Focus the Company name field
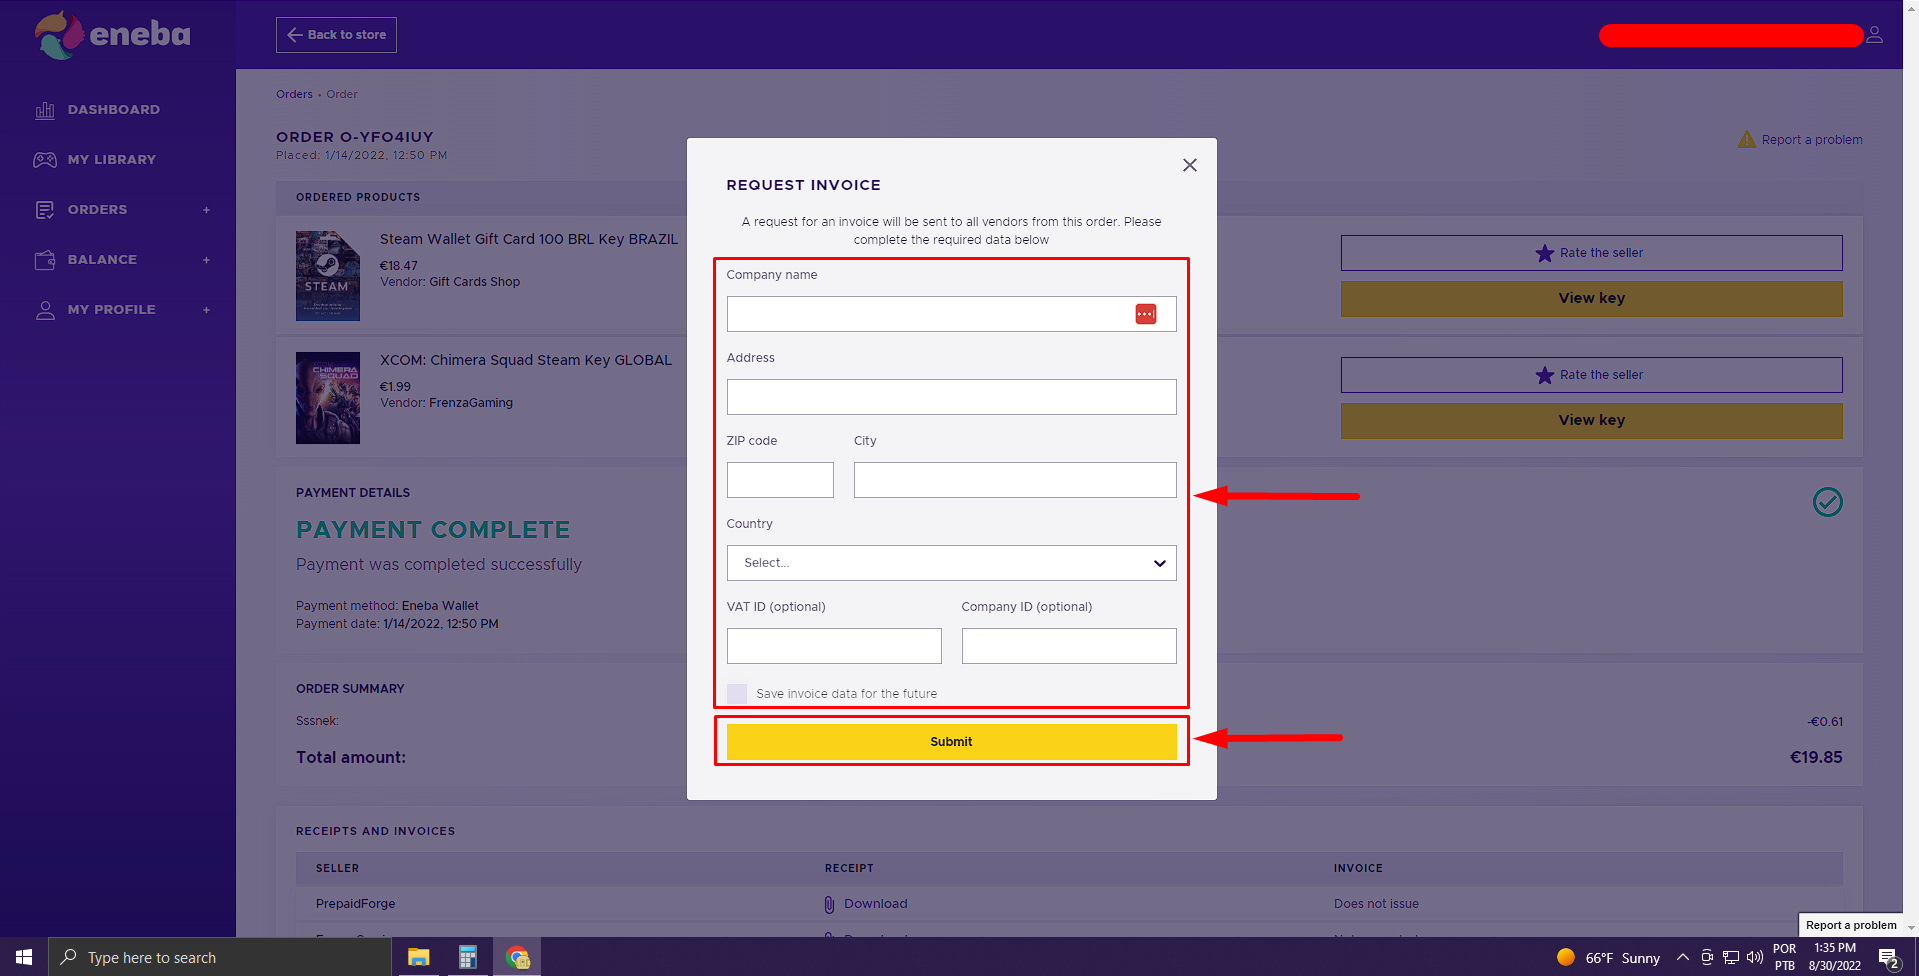The image size is (1919, 976). 952,314
